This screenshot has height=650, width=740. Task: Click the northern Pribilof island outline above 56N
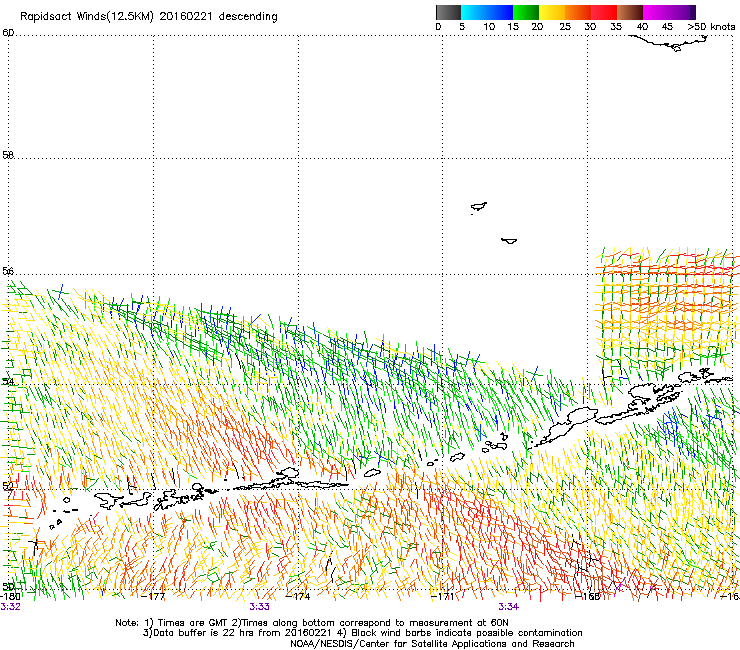coord(479,207)
